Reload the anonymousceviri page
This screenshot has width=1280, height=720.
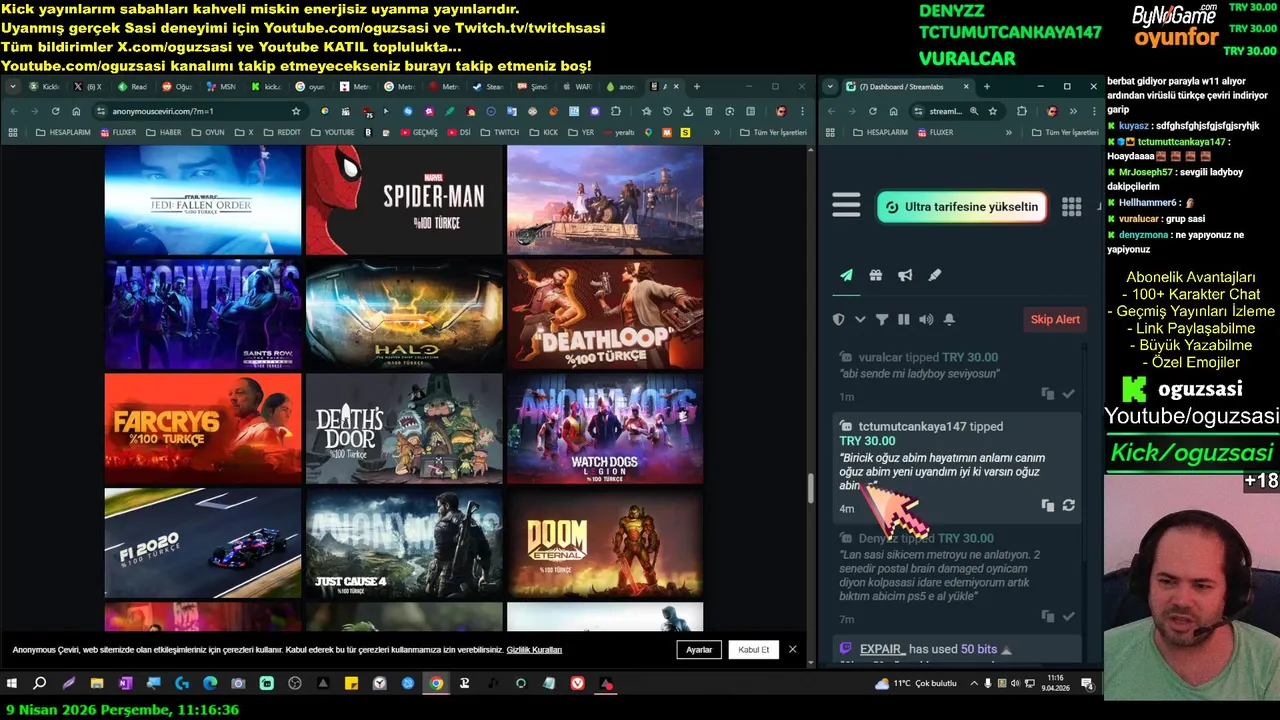[55, 111]
